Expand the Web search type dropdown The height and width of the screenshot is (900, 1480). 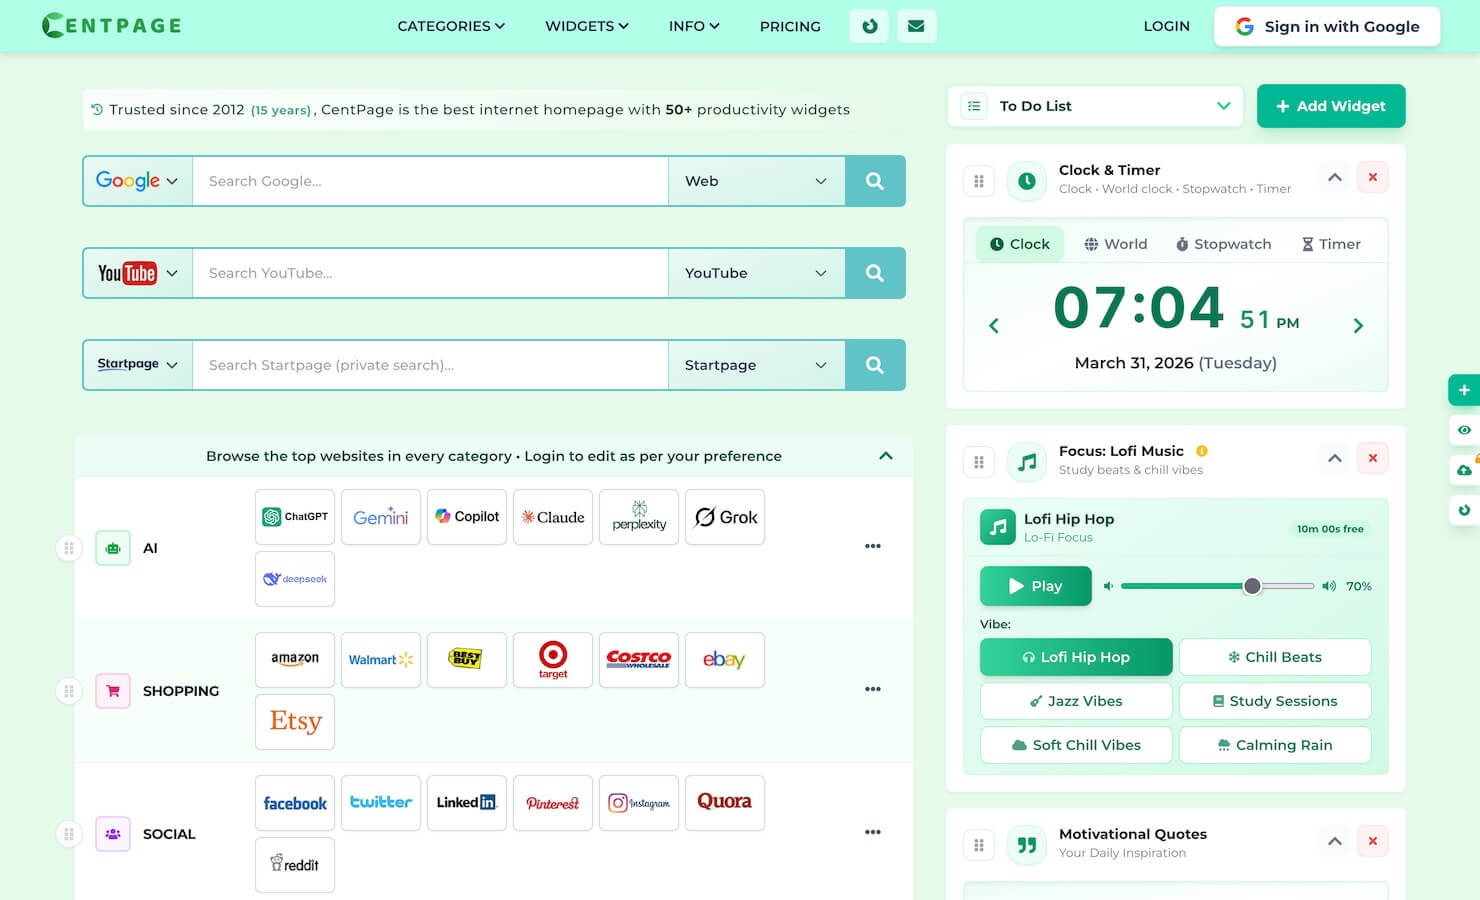pos(756,181)
